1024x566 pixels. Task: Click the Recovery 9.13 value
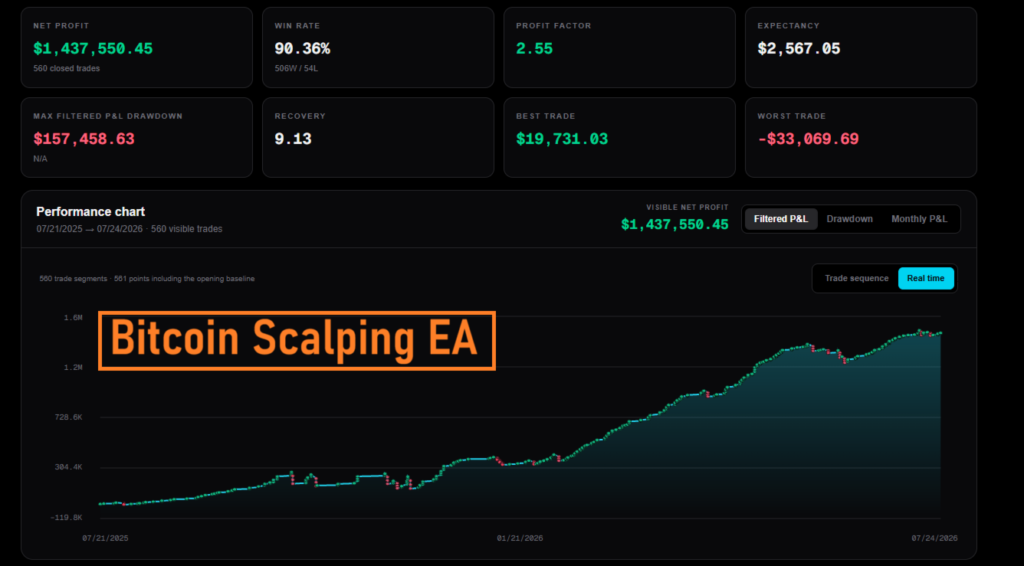(x=293, y=138)
